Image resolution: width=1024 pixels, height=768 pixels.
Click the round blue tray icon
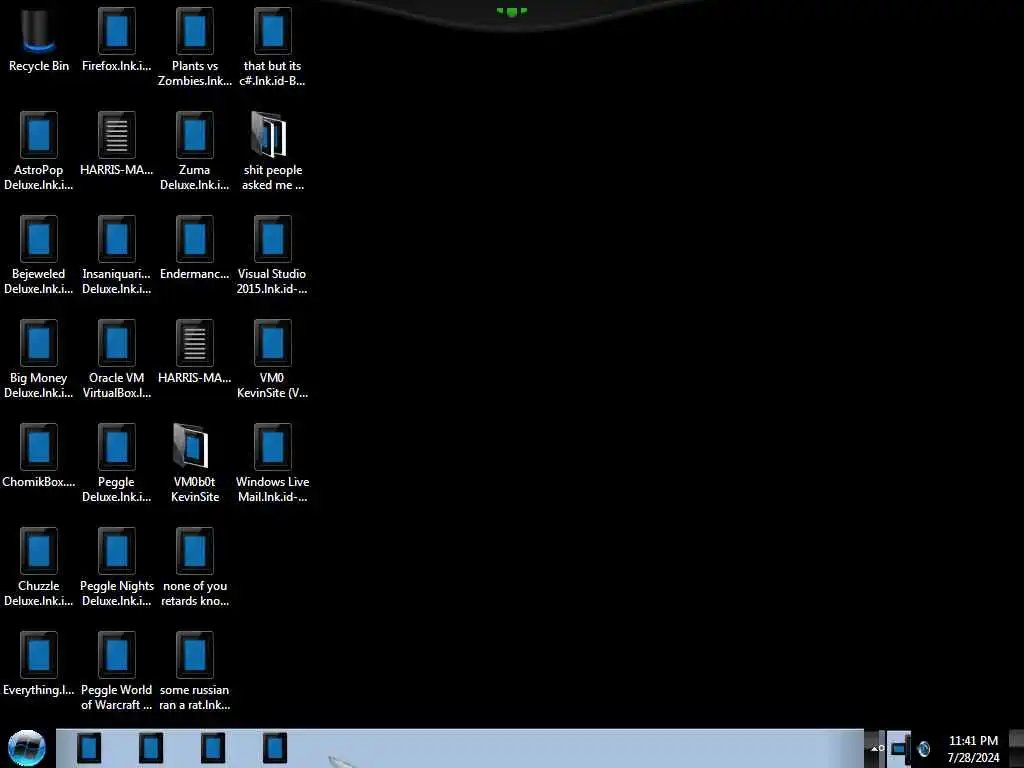(923, 748)
